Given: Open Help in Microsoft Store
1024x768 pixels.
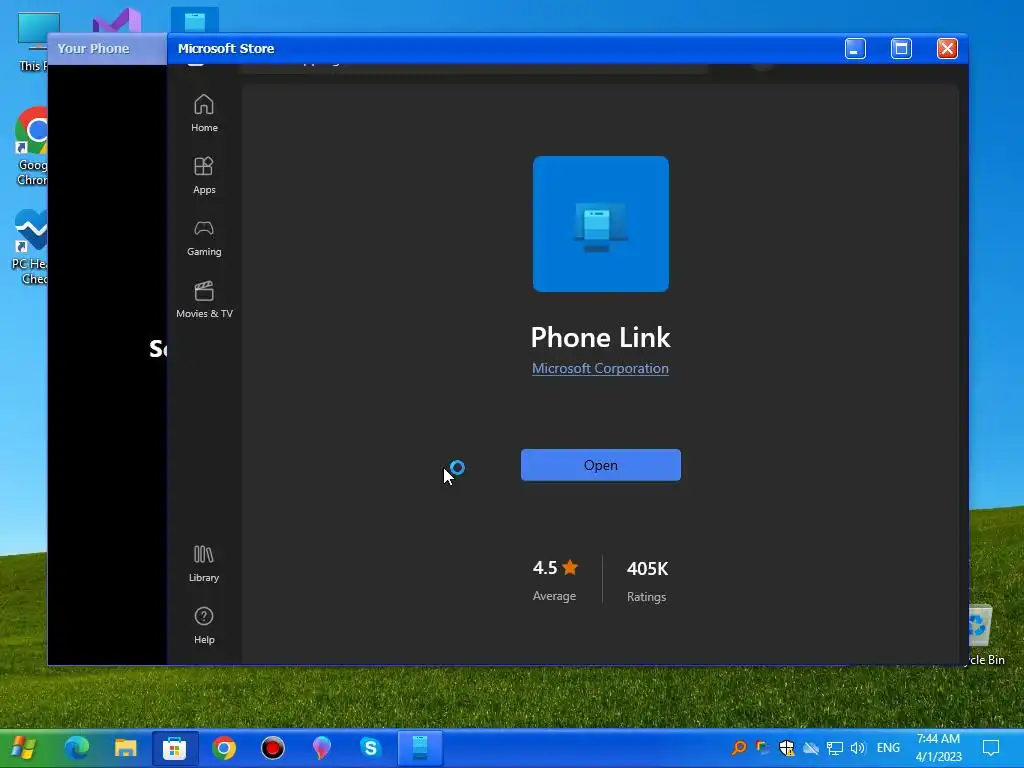Looking at the screenshot, I should 204,625.
